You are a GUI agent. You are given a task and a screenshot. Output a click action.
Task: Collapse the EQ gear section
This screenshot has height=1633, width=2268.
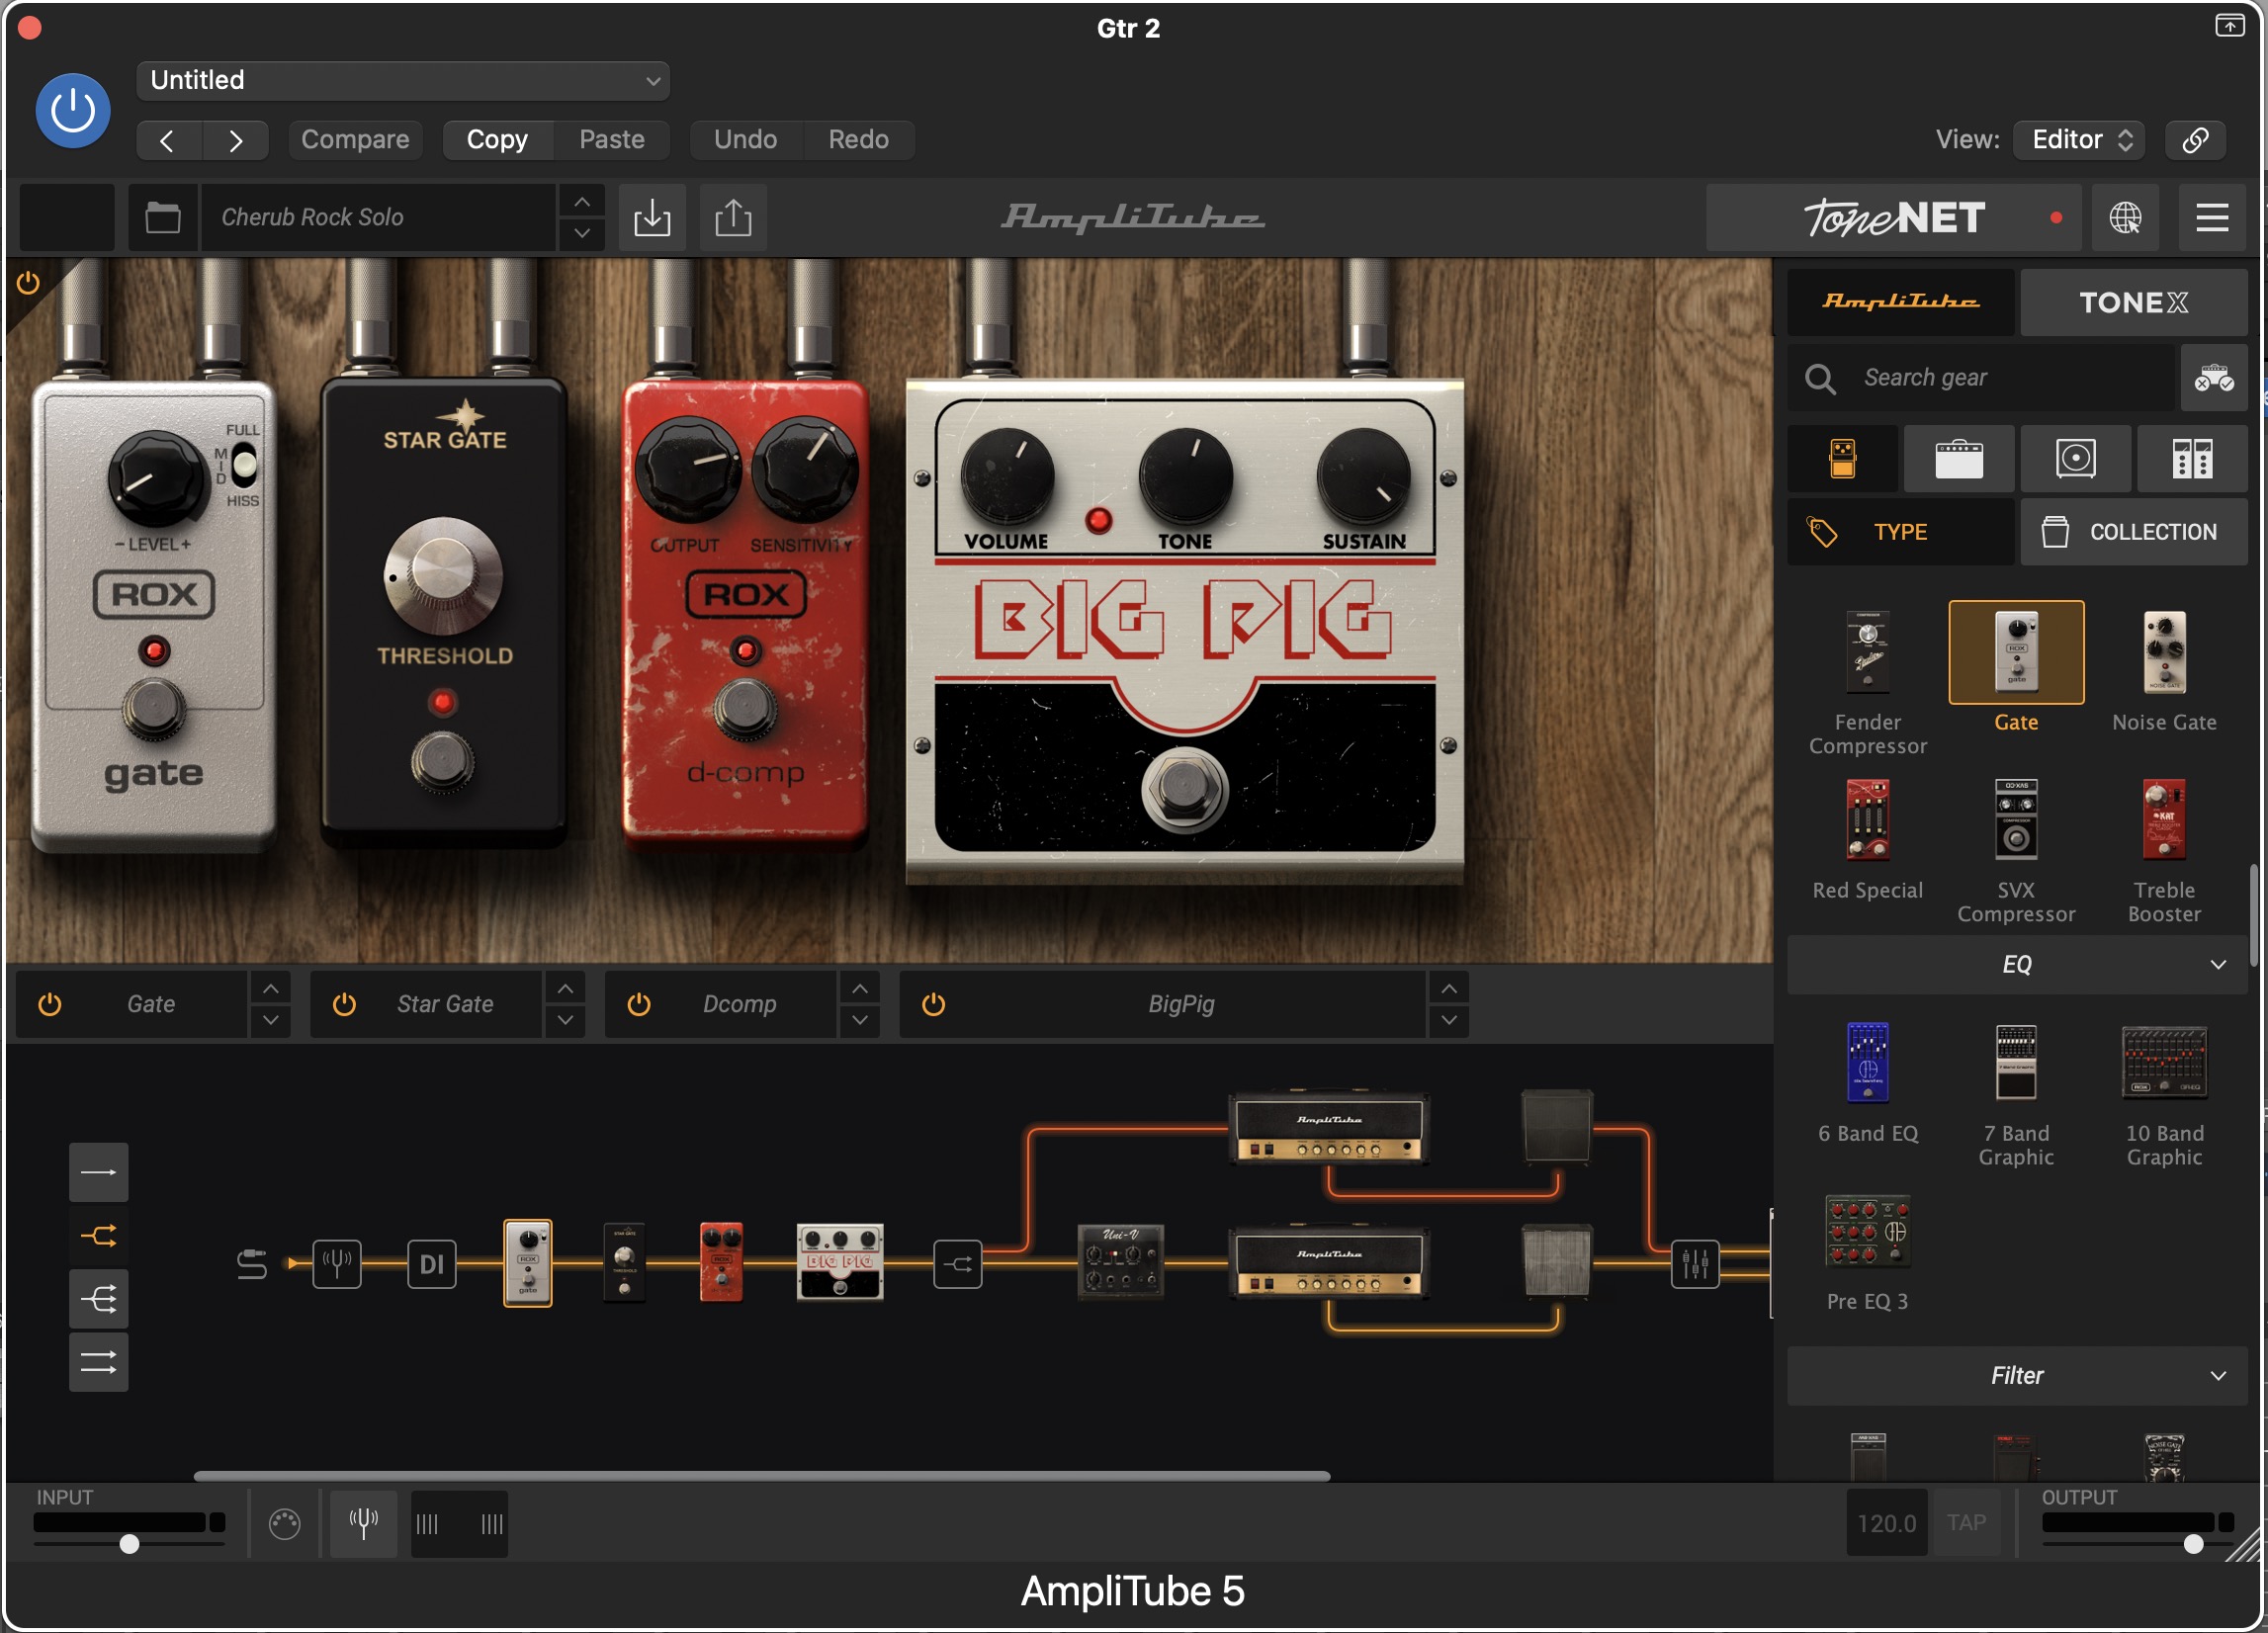2016,964
